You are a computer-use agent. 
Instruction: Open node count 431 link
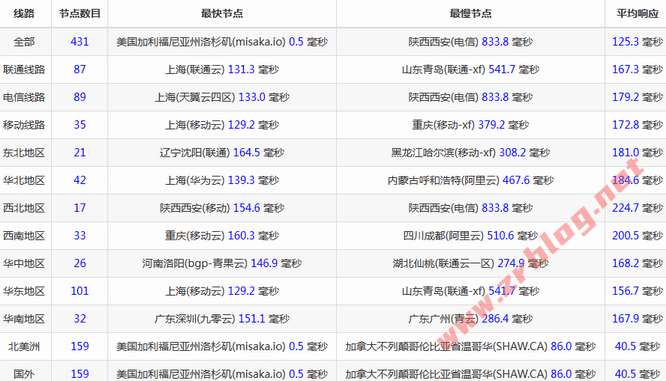(79, 42)
